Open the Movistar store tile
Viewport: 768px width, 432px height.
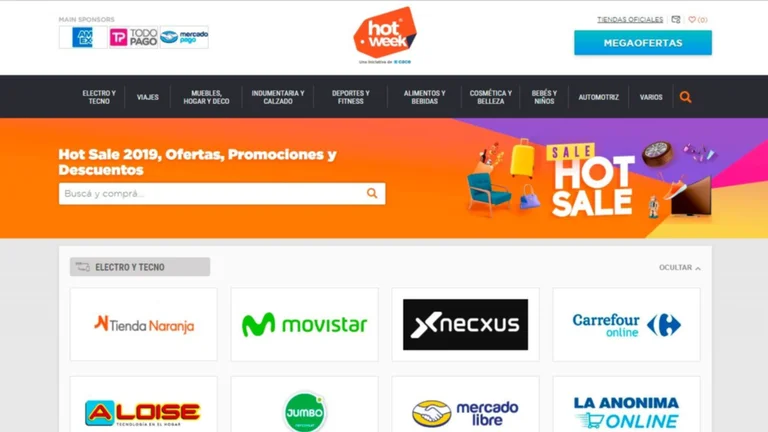[305, 324]
